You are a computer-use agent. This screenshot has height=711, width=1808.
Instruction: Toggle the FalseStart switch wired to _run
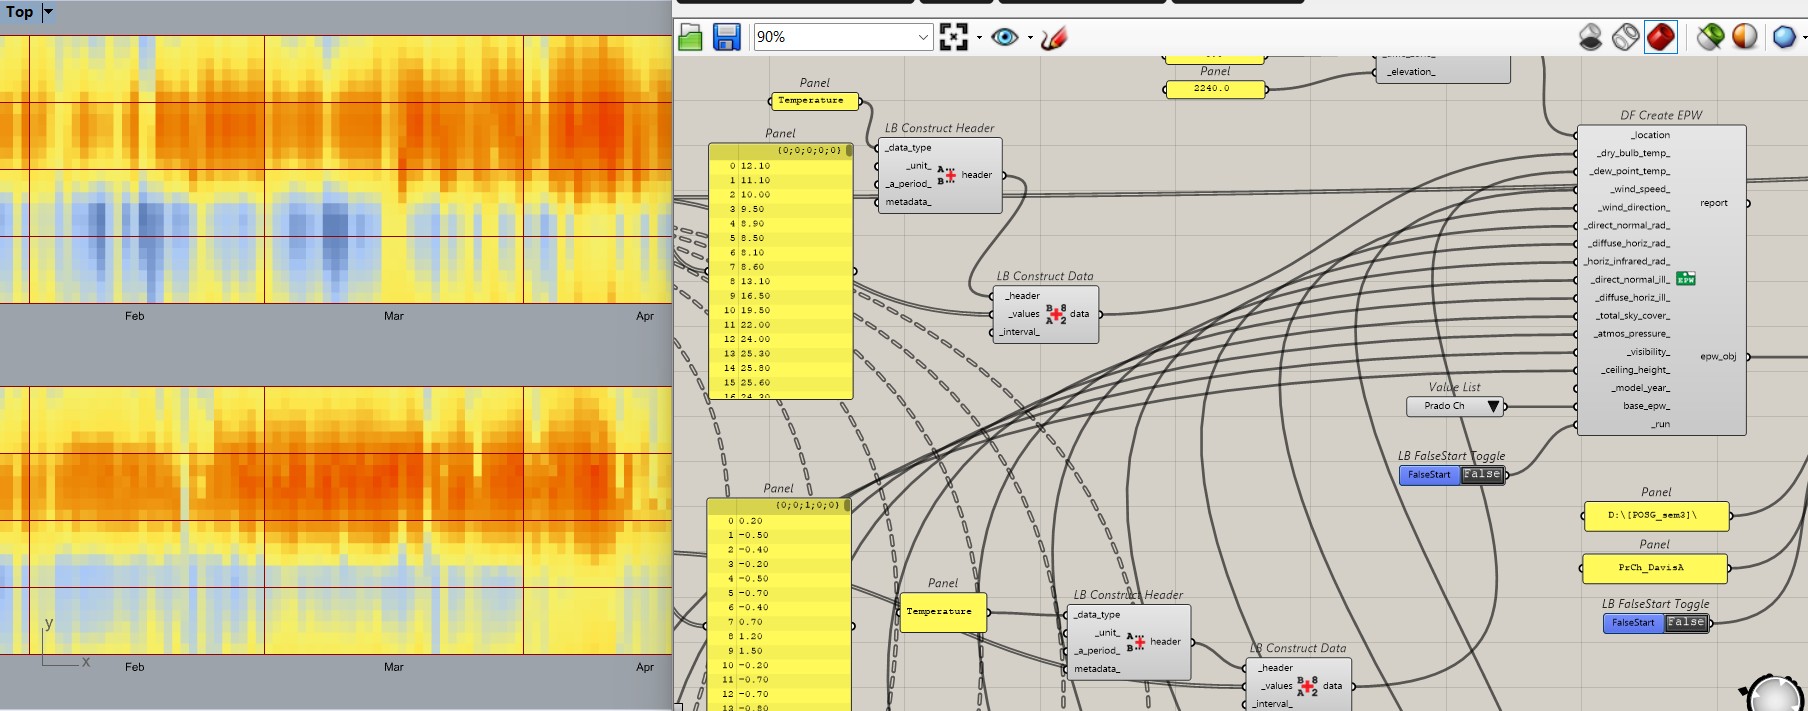tap(1481, 475)
